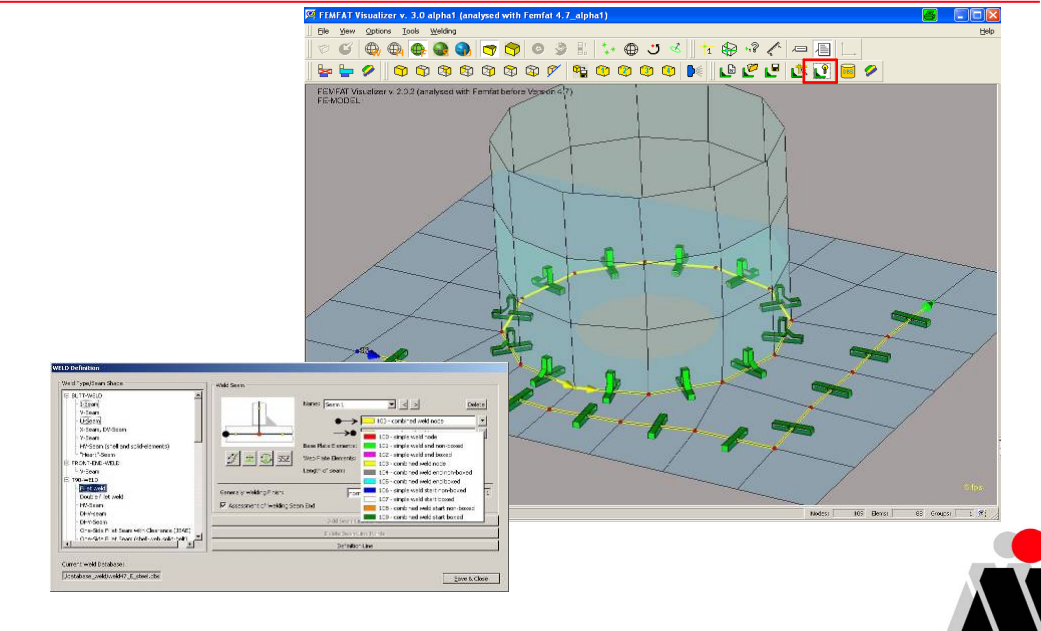Click the yellow box icon numbered 2
Image resolution: width=1041 pixels, height=631 pixels.
(x=625, y=71)
